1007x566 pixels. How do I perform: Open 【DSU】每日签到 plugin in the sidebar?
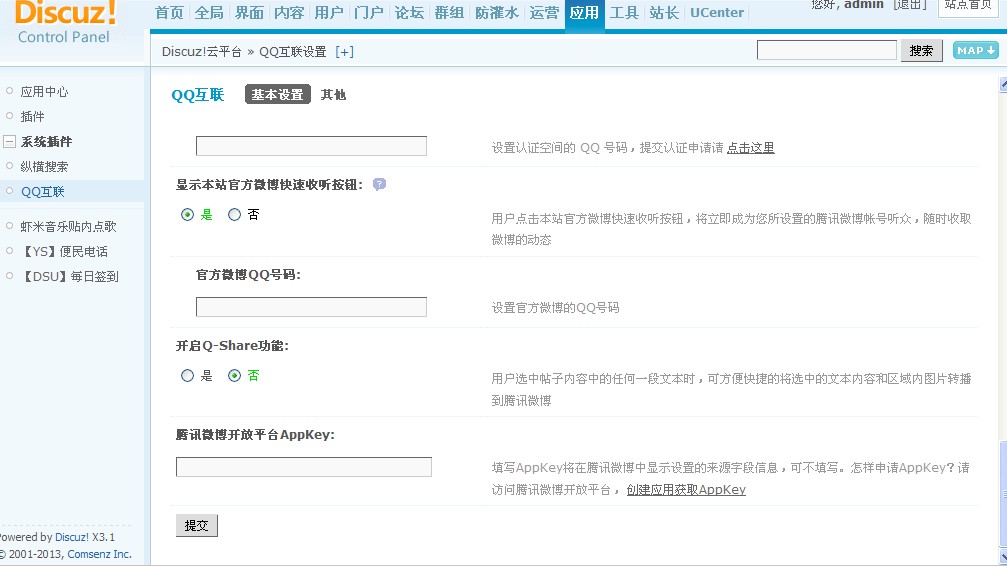pyautogui.click(x=70, y=276)
